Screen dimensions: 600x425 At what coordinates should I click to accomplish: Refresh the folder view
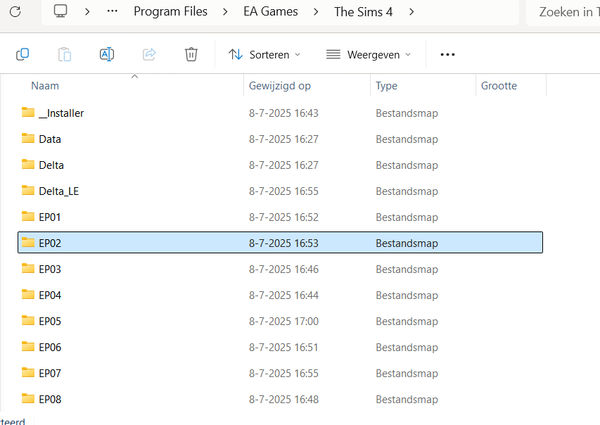pyautogui.click(x=15, y=11)
